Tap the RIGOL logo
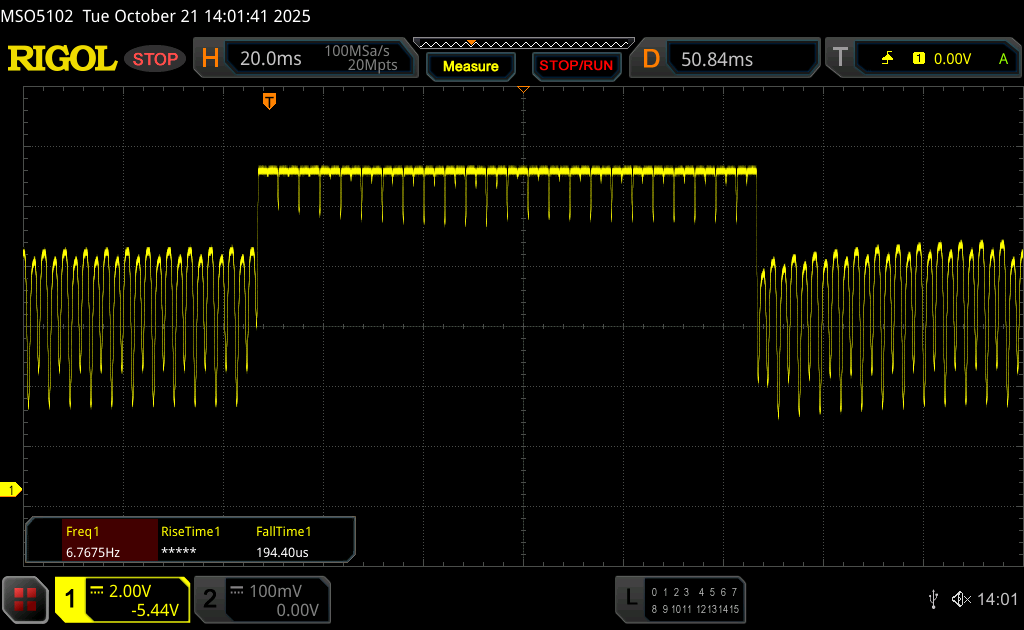The image size is (1024, 630). click(62, 59)
